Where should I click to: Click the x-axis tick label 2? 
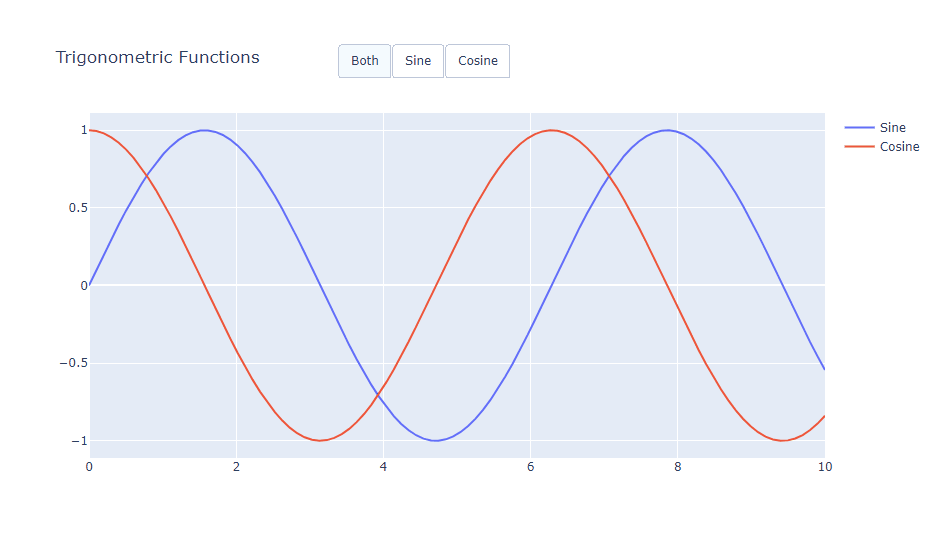[x=236, y=467]
